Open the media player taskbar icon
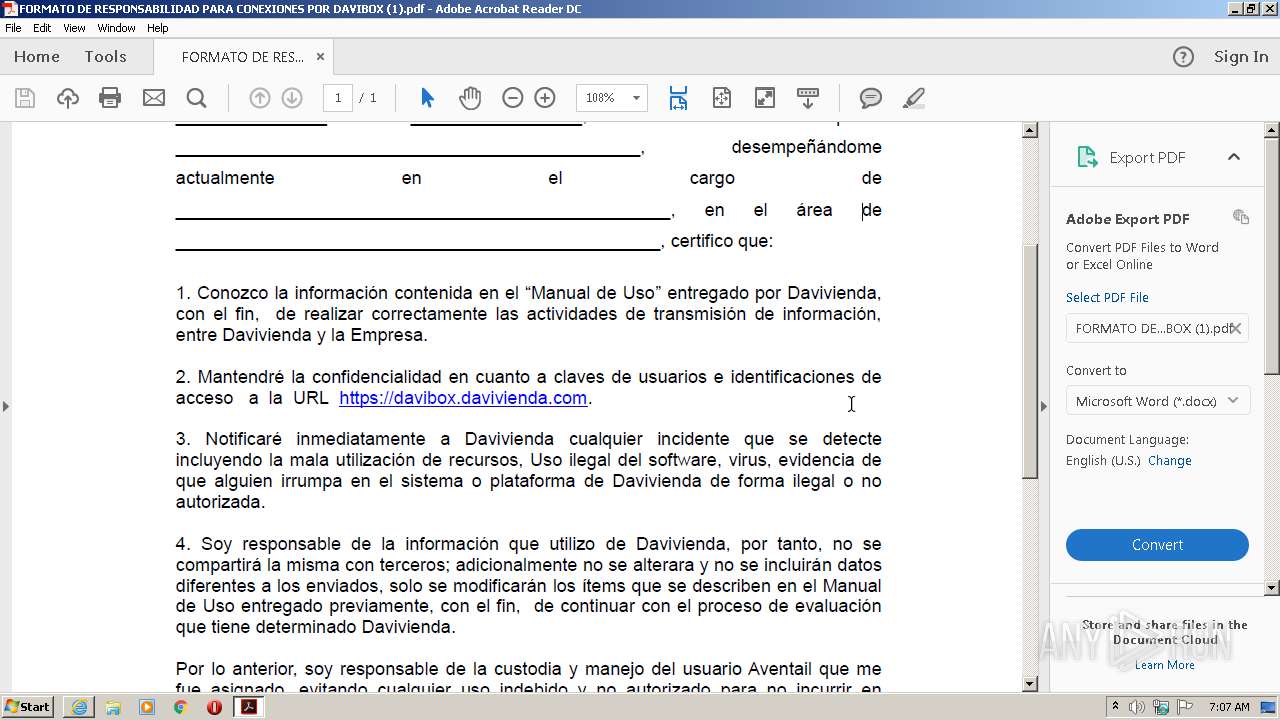The image size is (1280, 720). (x=147, y=707)
